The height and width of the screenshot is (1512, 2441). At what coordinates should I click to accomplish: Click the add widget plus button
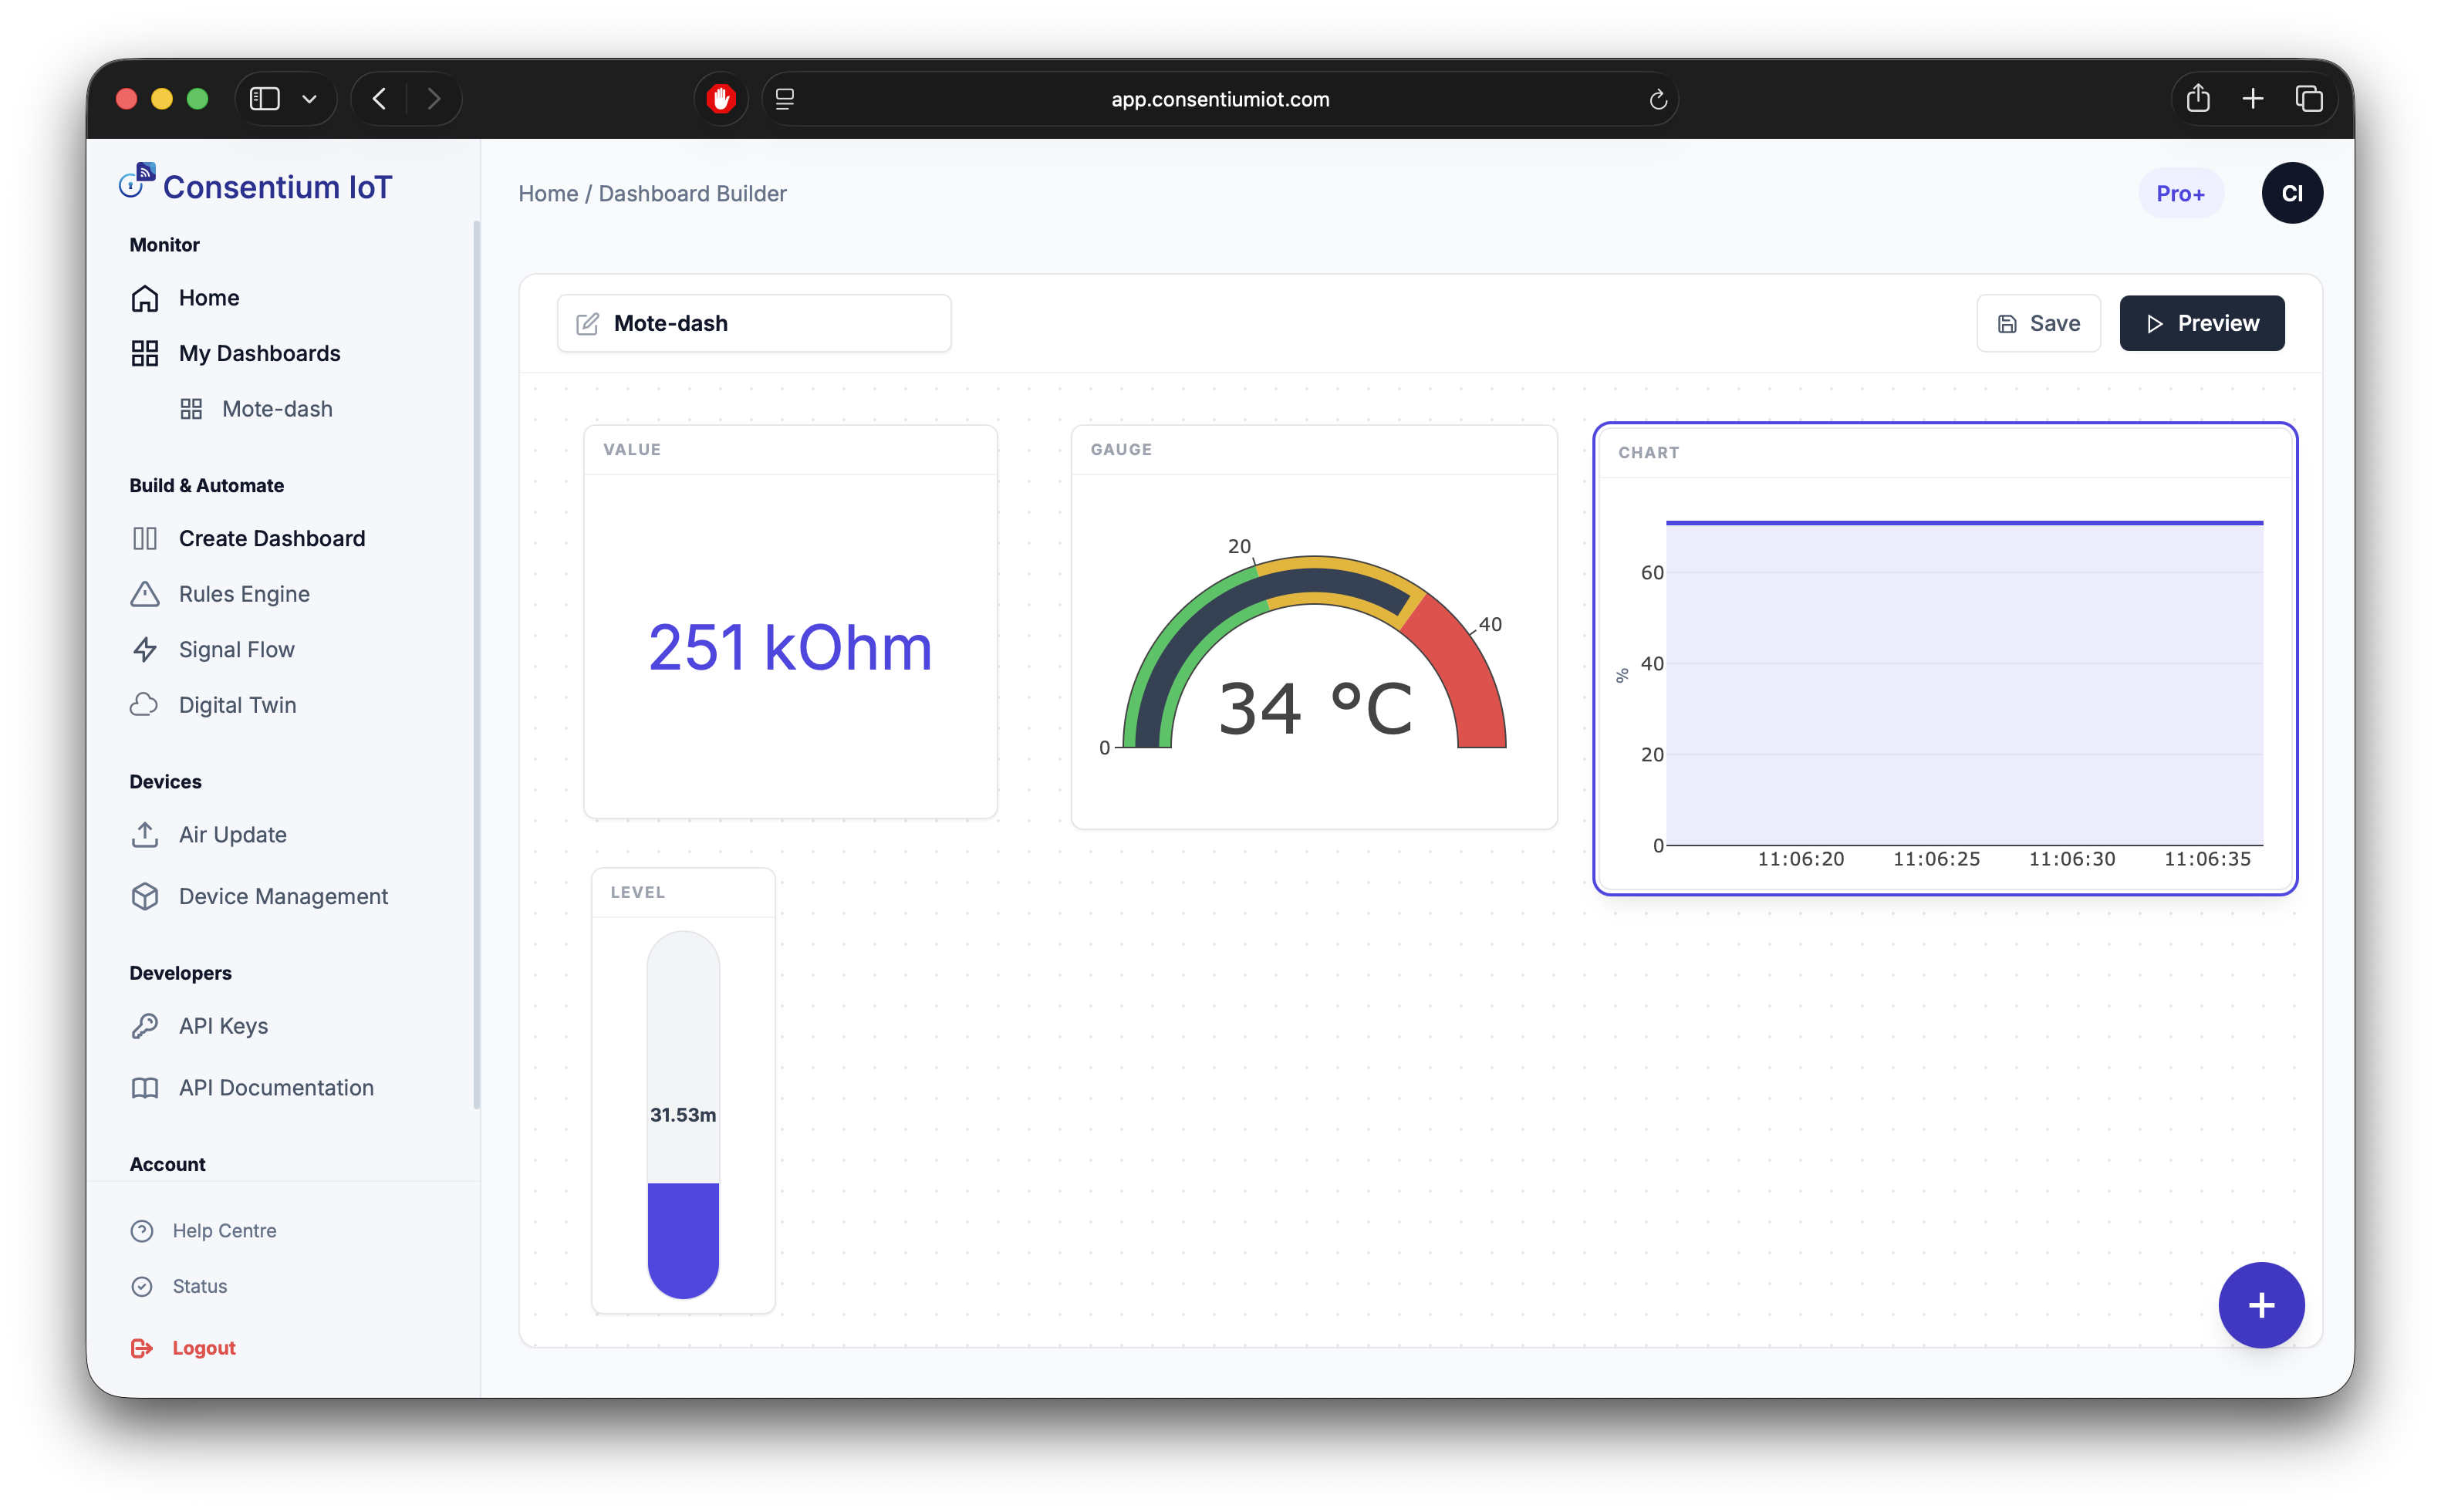(2261, 1305)
